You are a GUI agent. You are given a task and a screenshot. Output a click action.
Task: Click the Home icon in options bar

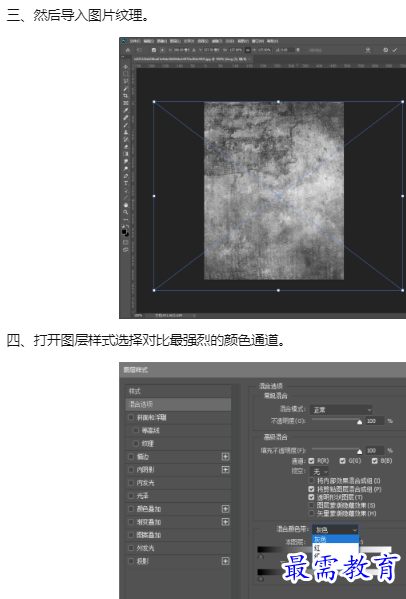pyautogui.click(x=128, y=50)
